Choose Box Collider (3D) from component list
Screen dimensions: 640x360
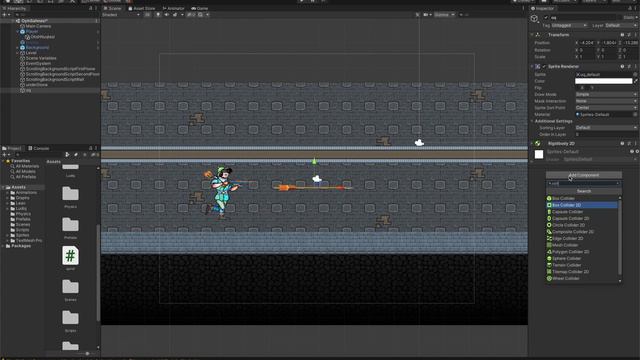582,198
